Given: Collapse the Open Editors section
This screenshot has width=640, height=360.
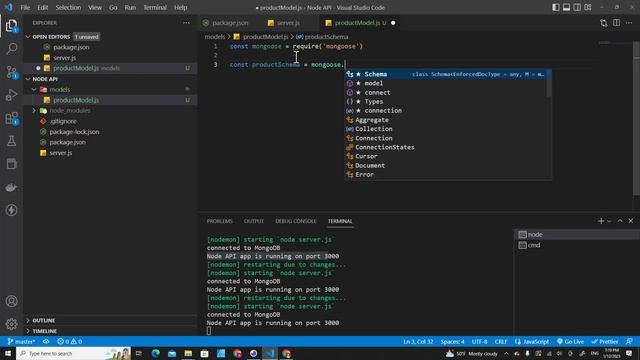Looking at the screenshot, I should (28, 37).
